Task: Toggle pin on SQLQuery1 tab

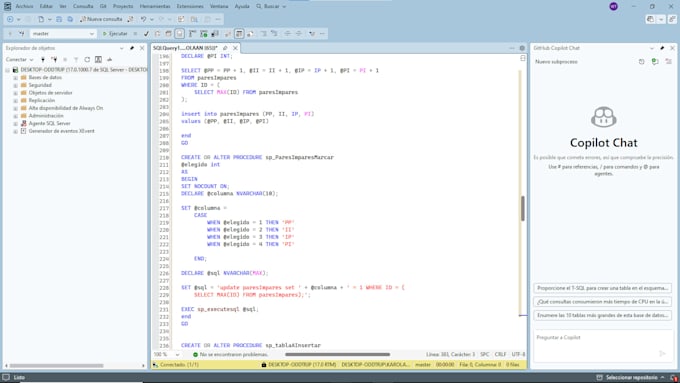Action: [225, 48]
